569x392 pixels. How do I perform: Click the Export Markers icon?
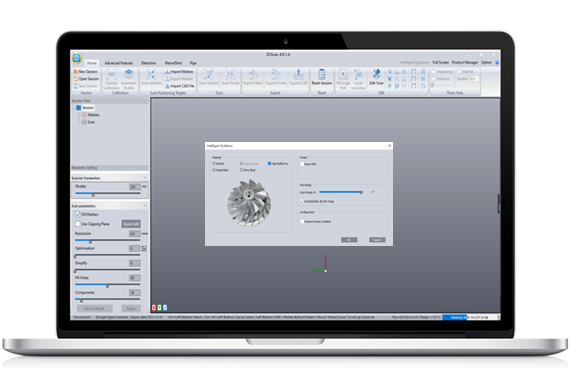coord(167,79)
